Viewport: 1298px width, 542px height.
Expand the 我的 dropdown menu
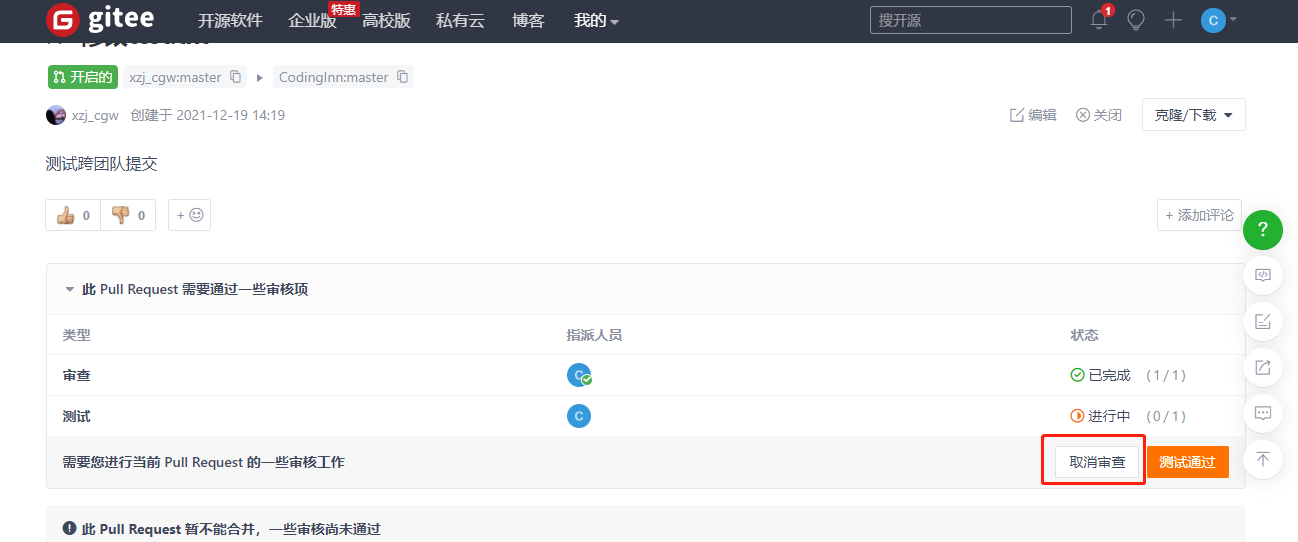click(596, 20)
